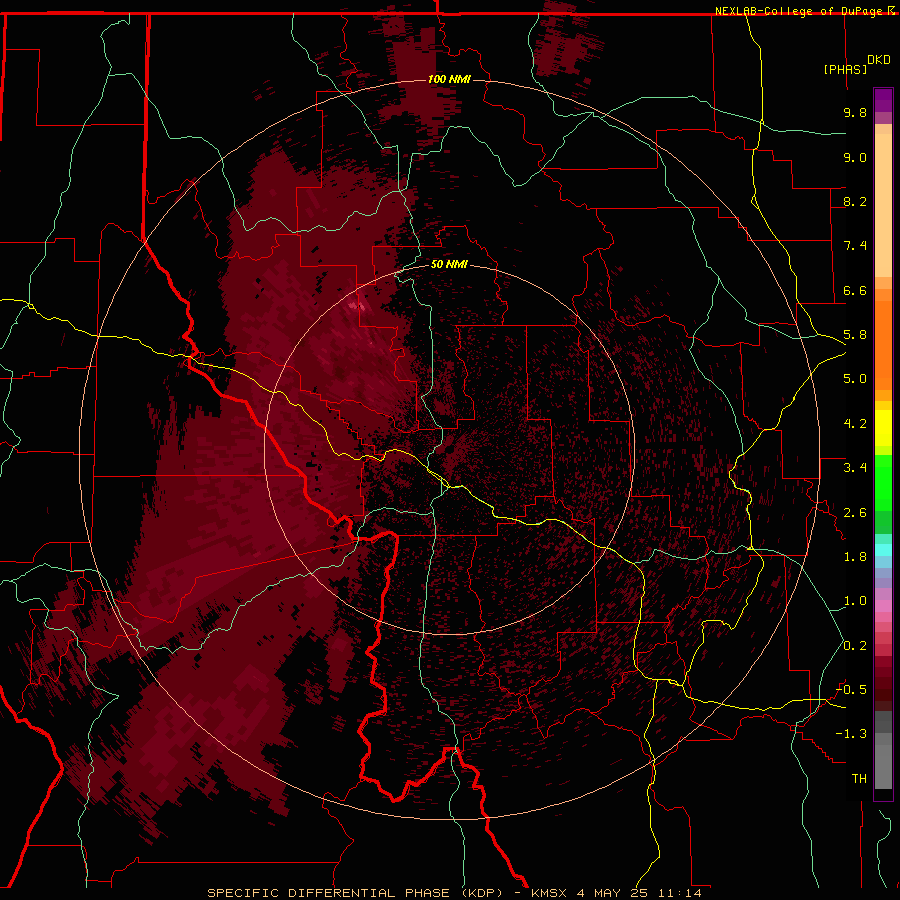Image resolution: width=900 pixels, height=900 pixels.
Task: Click the -0.5 value on color scale
Action: pyautogui.click(x=851, y=690)
